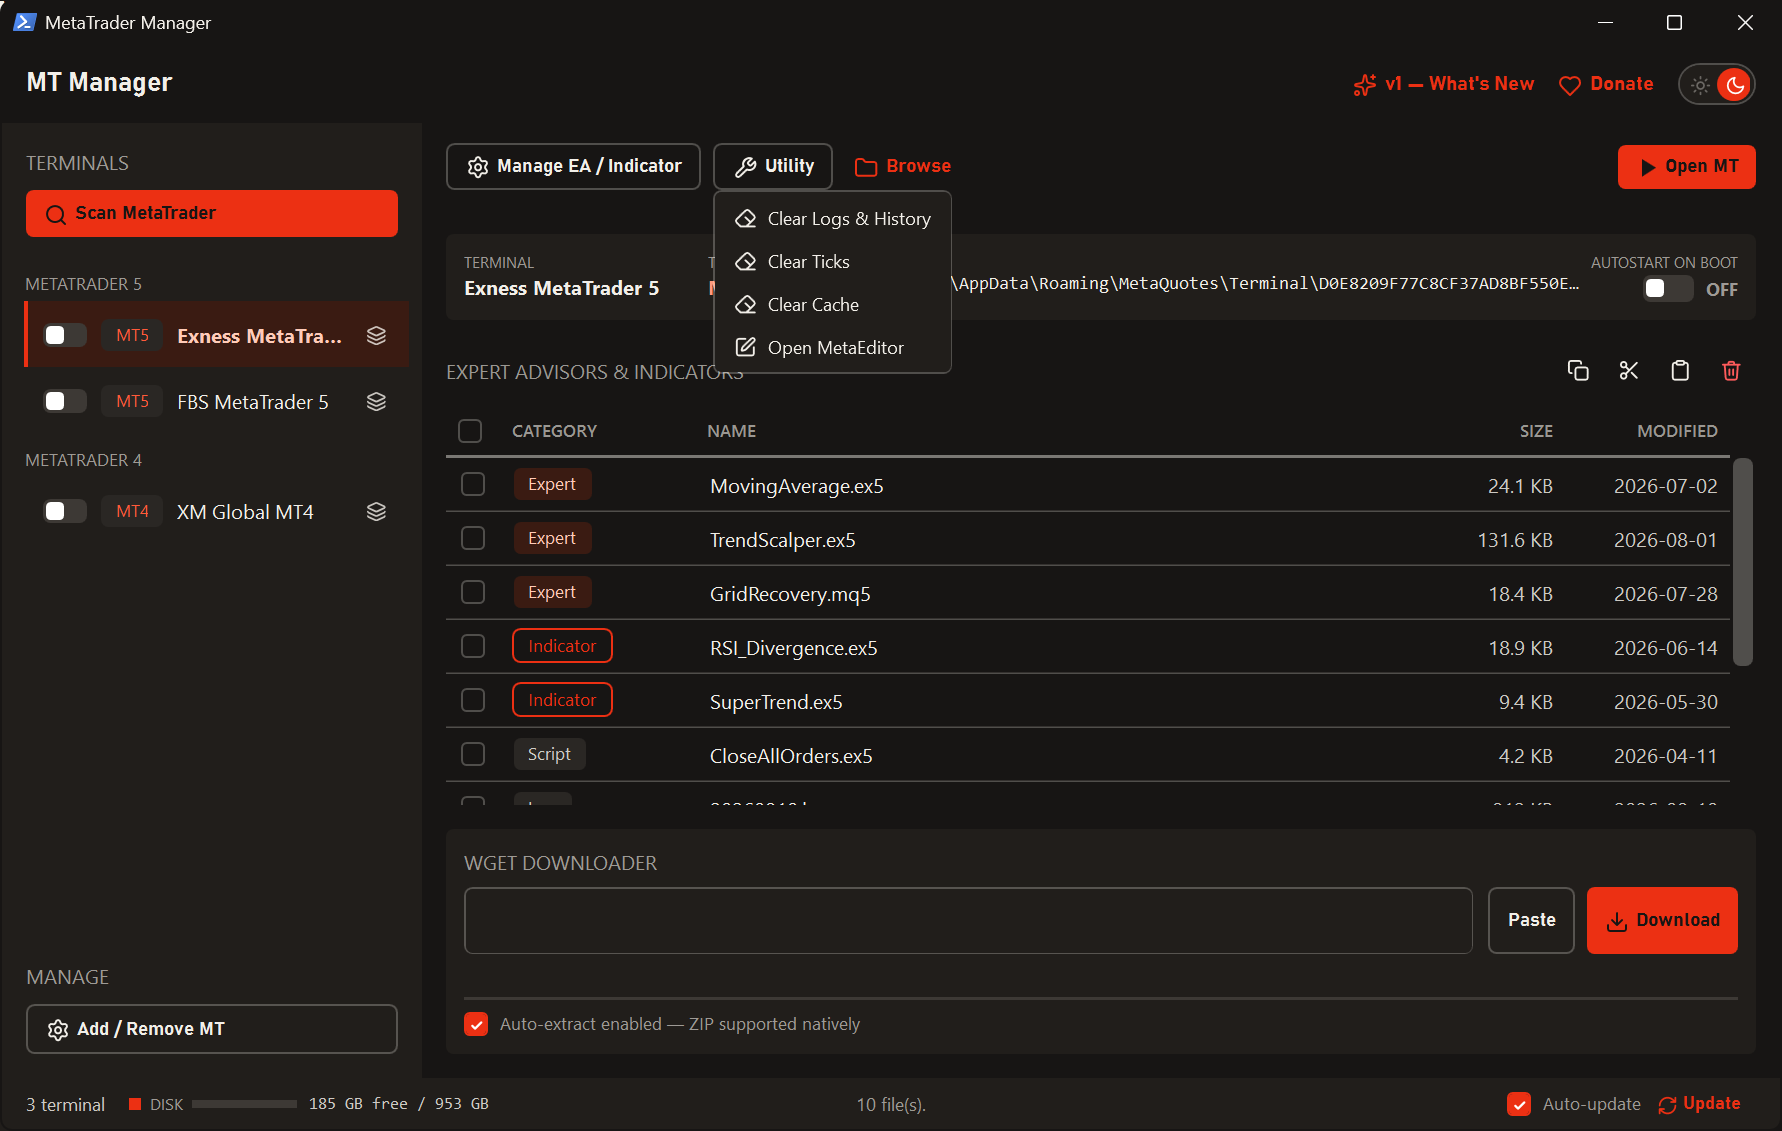Click the SIZE column header

click(x=1536, y=431)
